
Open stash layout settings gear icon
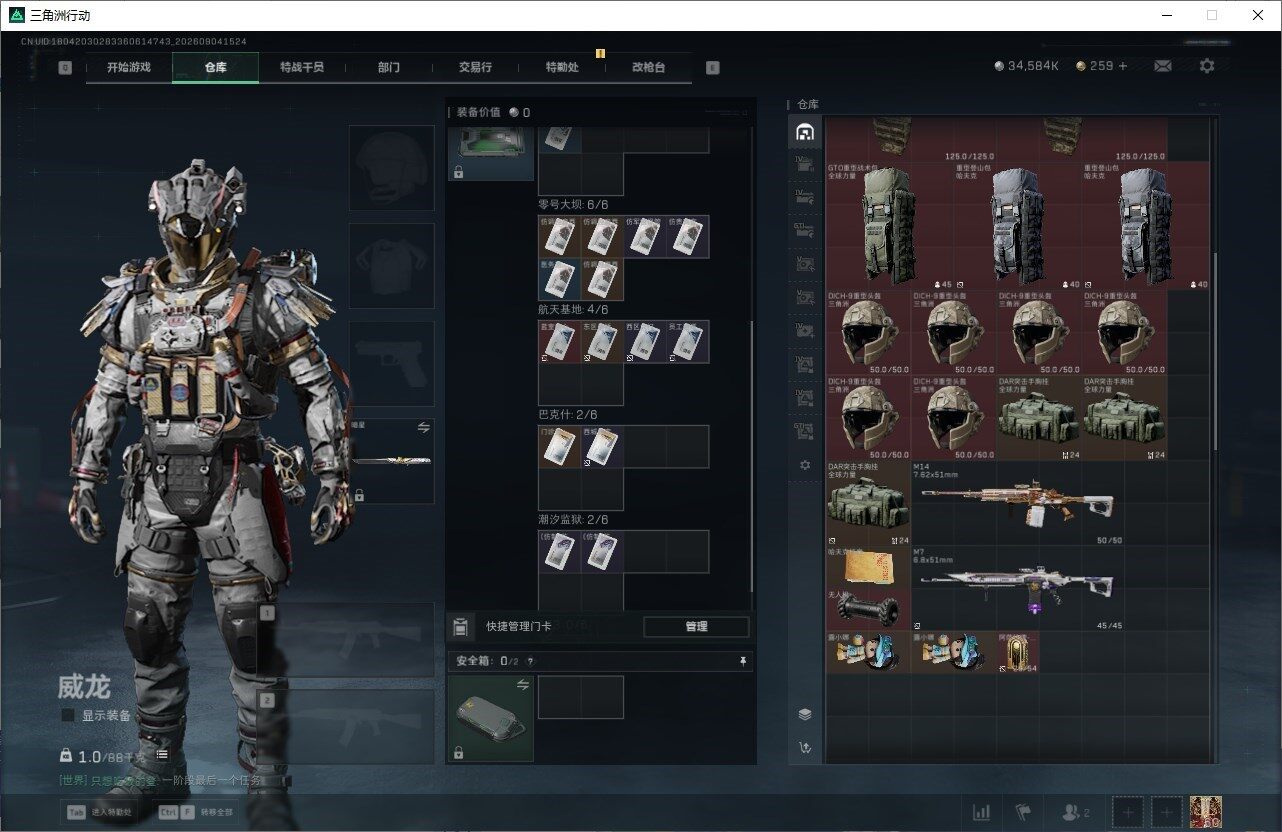coord(804,465)
